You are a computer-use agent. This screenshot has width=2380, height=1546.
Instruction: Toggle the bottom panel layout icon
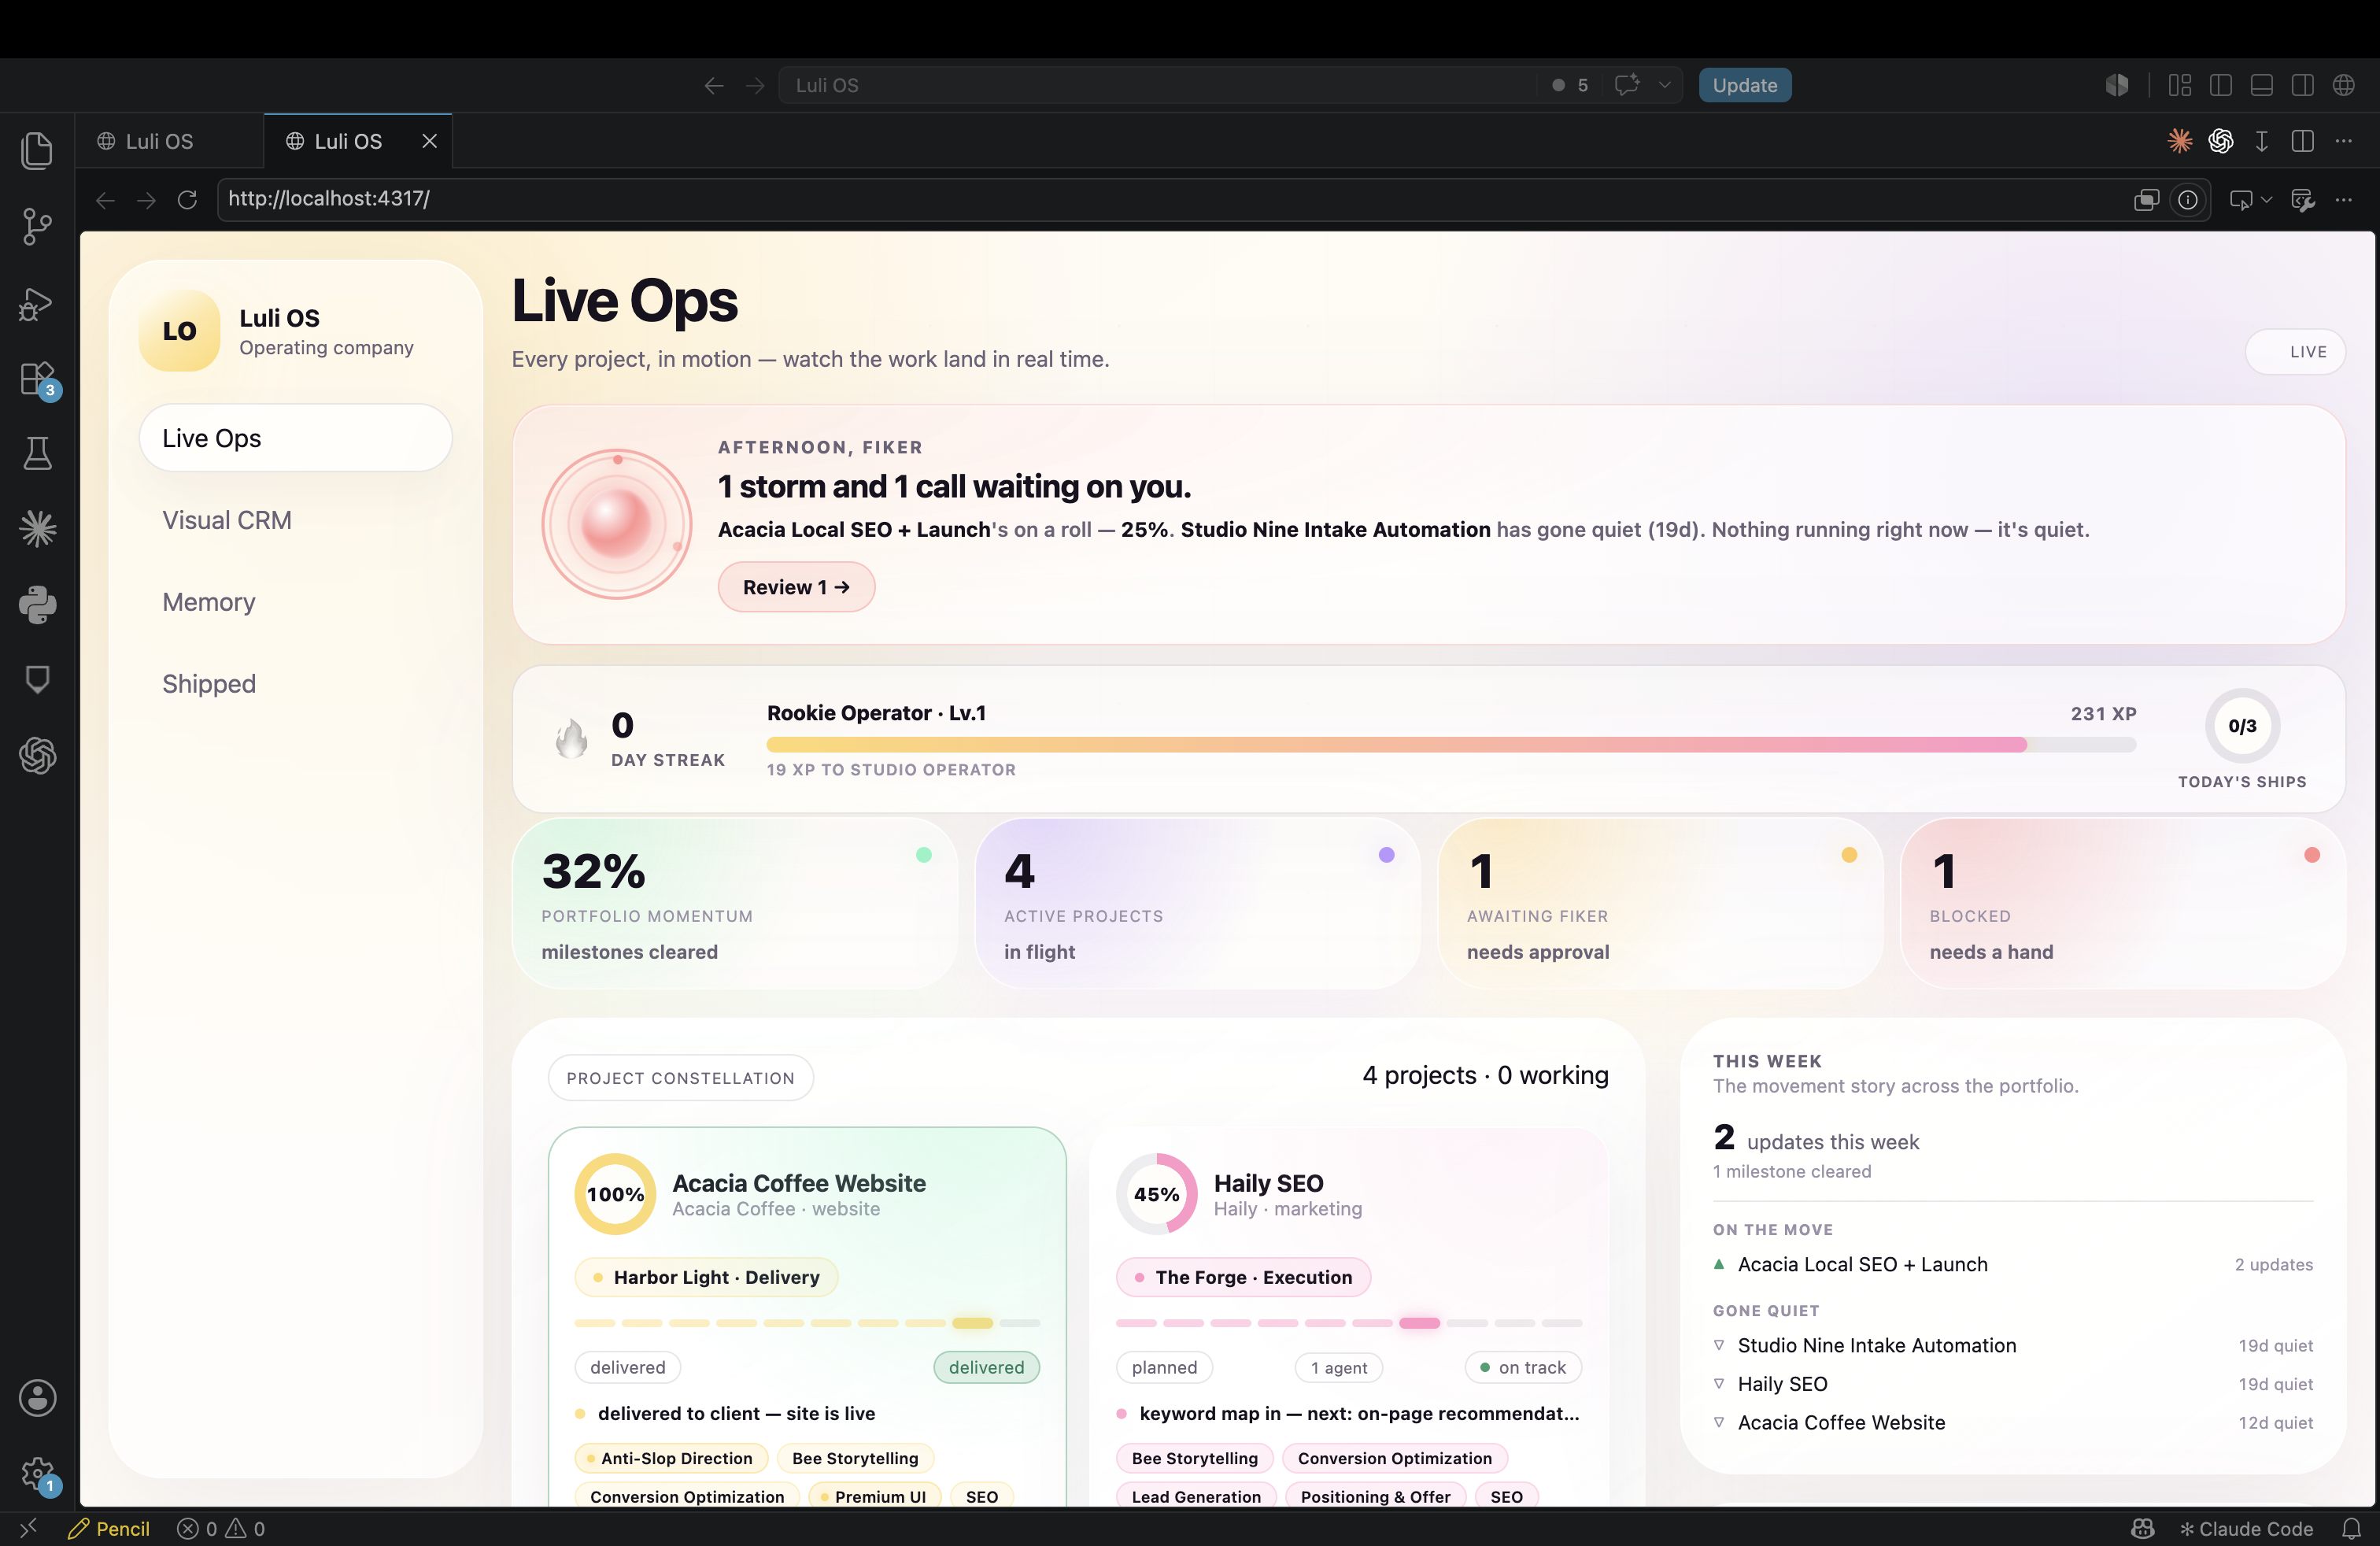click(x=2262, y=85)
